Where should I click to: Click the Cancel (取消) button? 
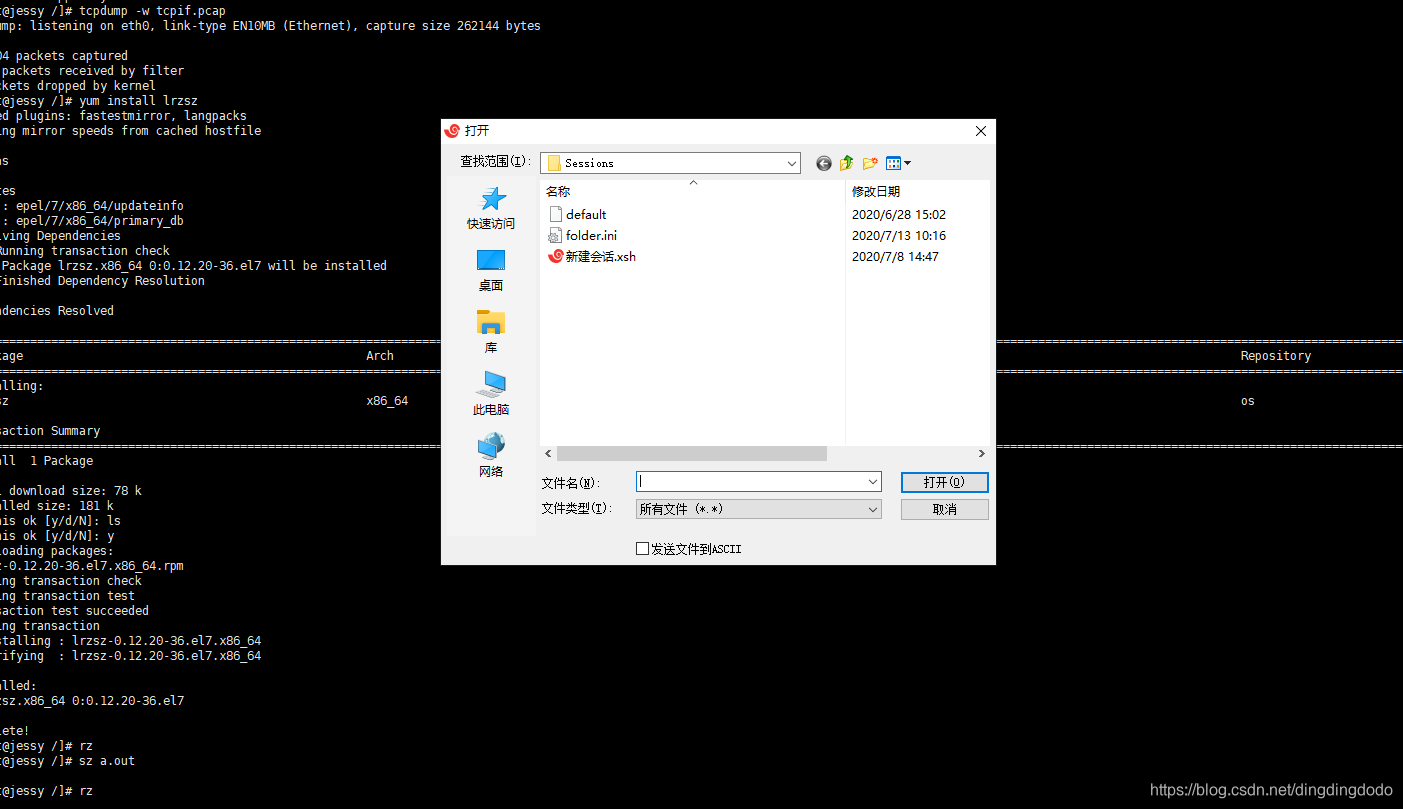pos(944,509)
